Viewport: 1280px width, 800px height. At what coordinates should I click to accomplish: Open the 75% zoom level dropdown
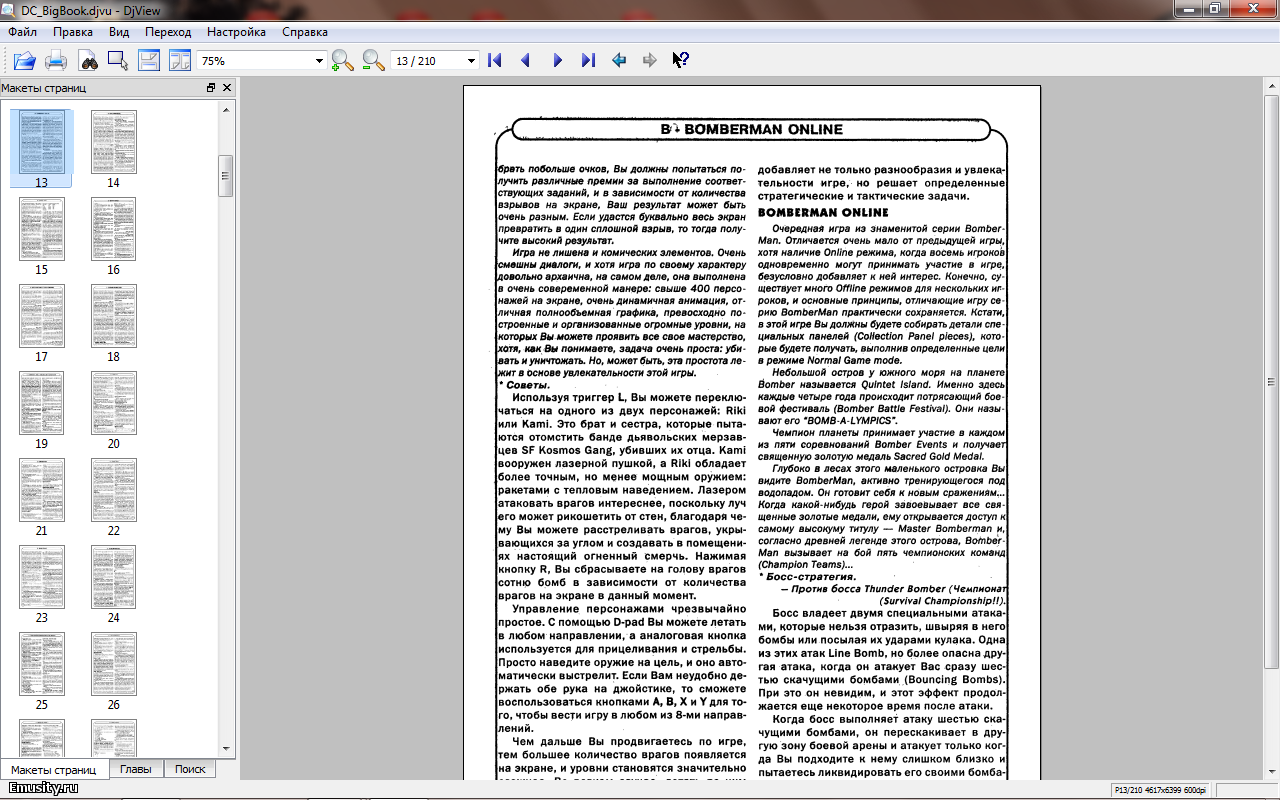pos(320,61)
